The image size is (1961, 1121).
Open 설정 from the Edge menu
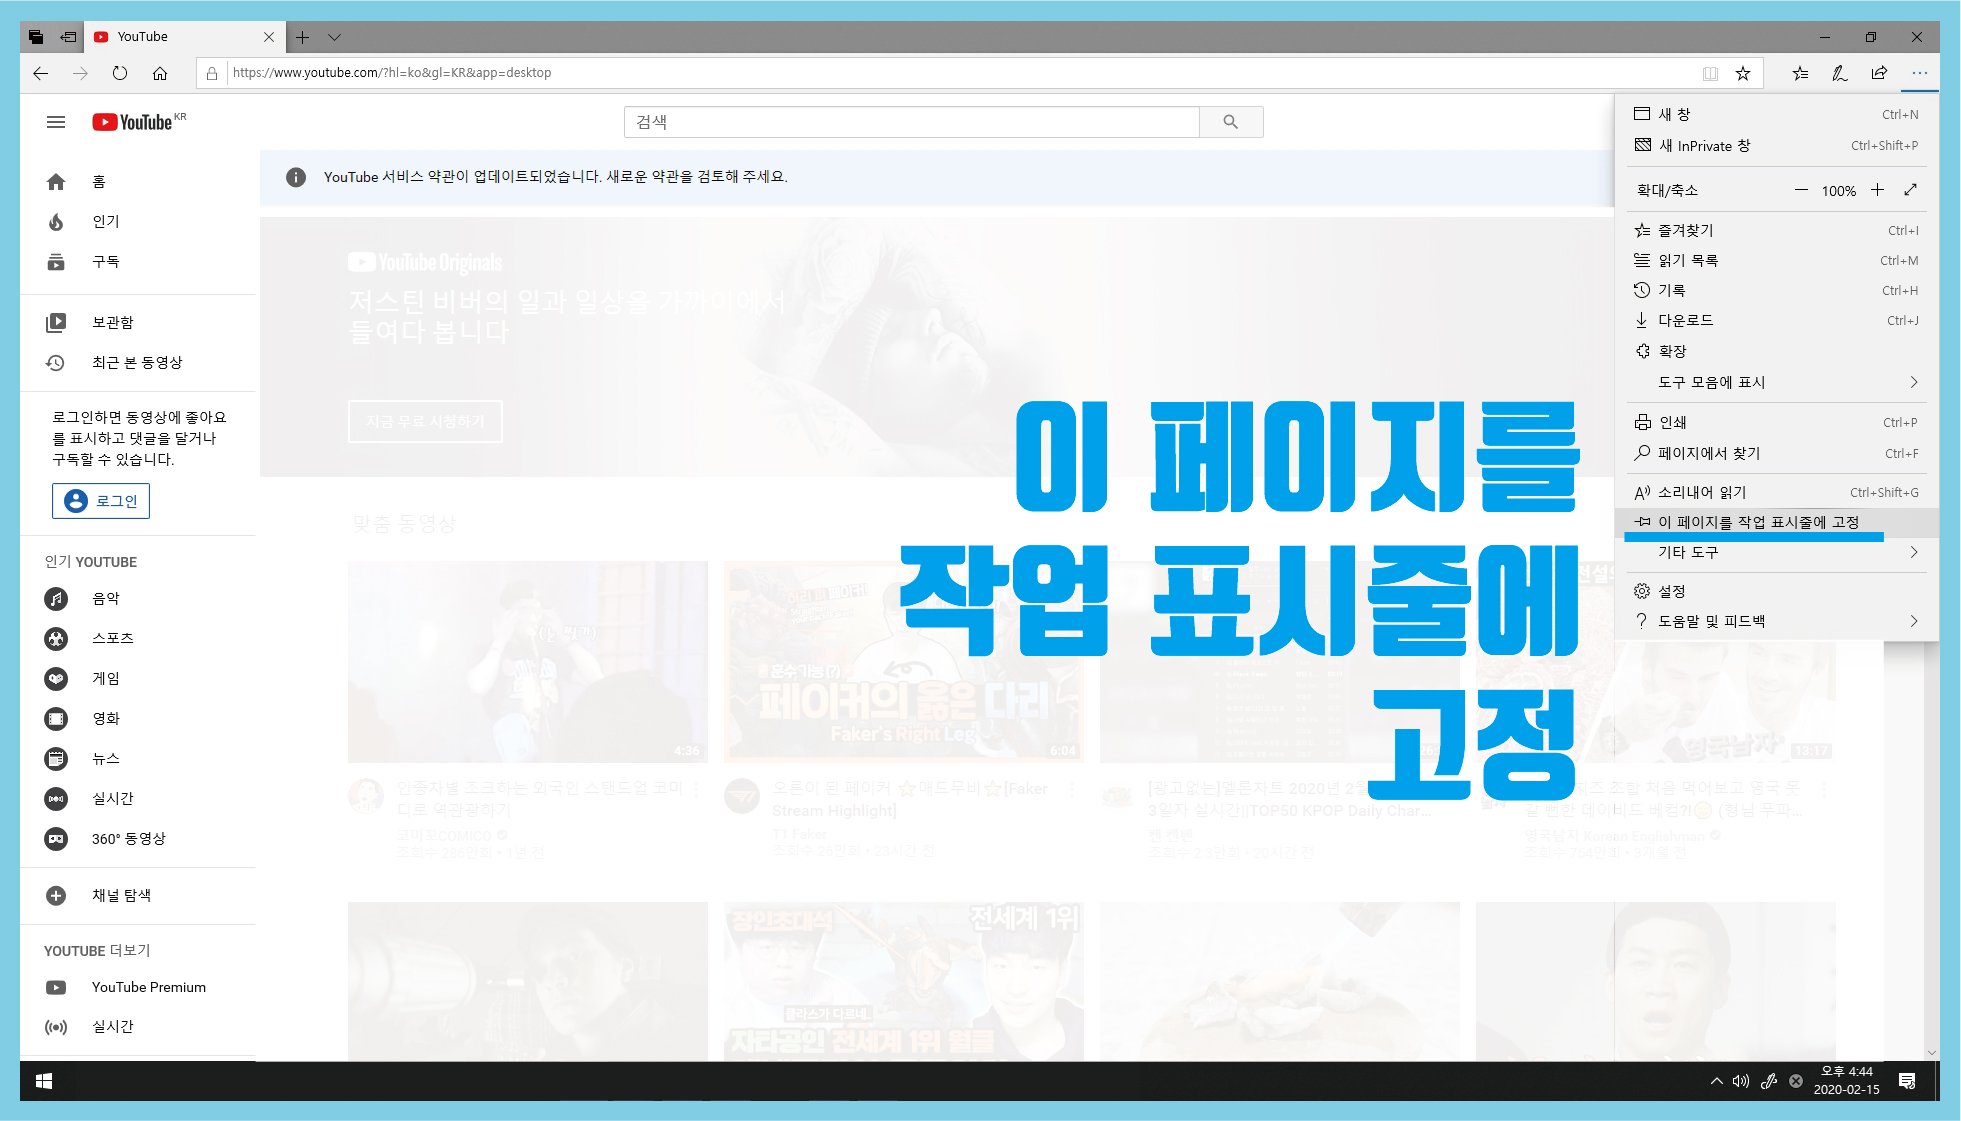pyautogui.click(x=1671, y=591)
